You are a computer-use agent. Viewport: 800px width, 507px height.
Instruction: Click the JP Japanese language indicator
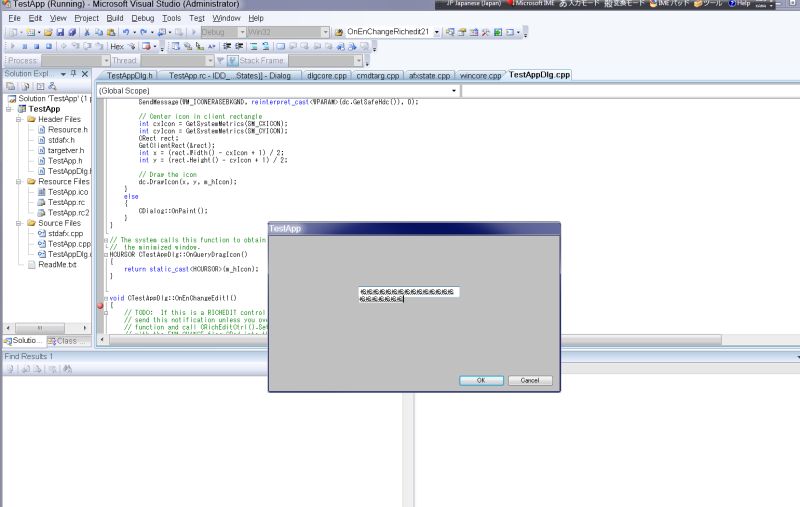pyautogui.click(x=473, y=4)
